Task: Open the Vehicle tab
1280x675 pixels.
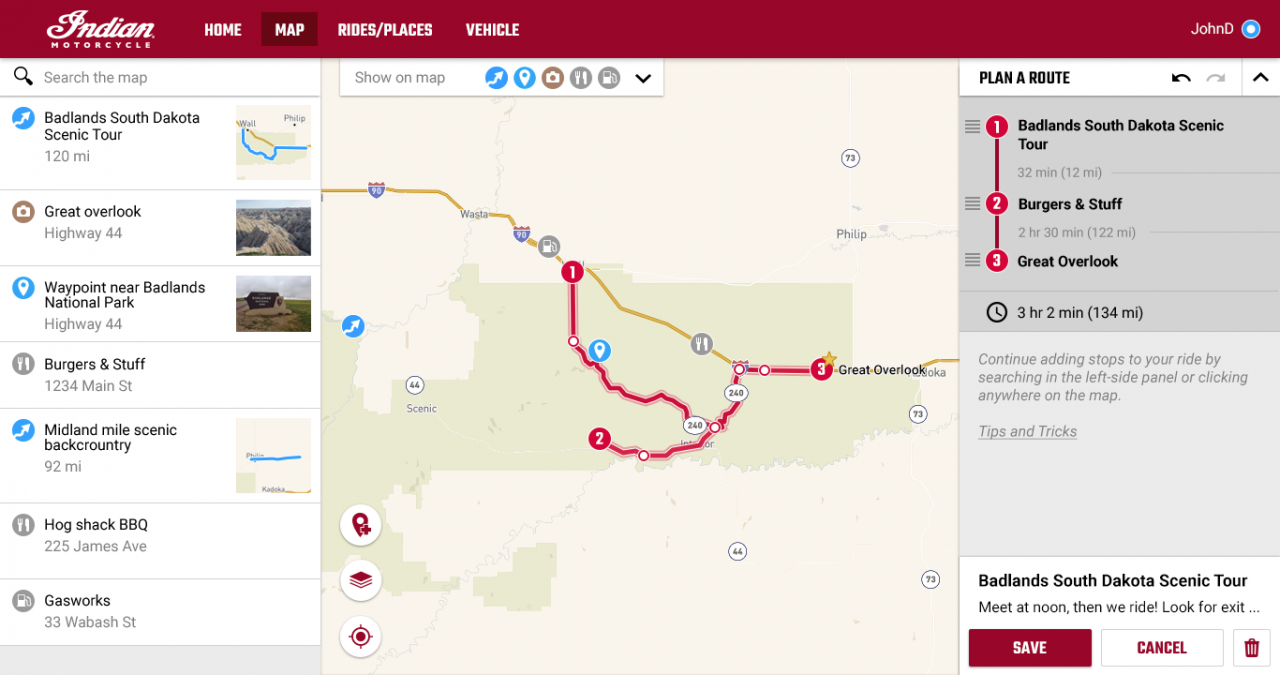Action: pos(492,30)
